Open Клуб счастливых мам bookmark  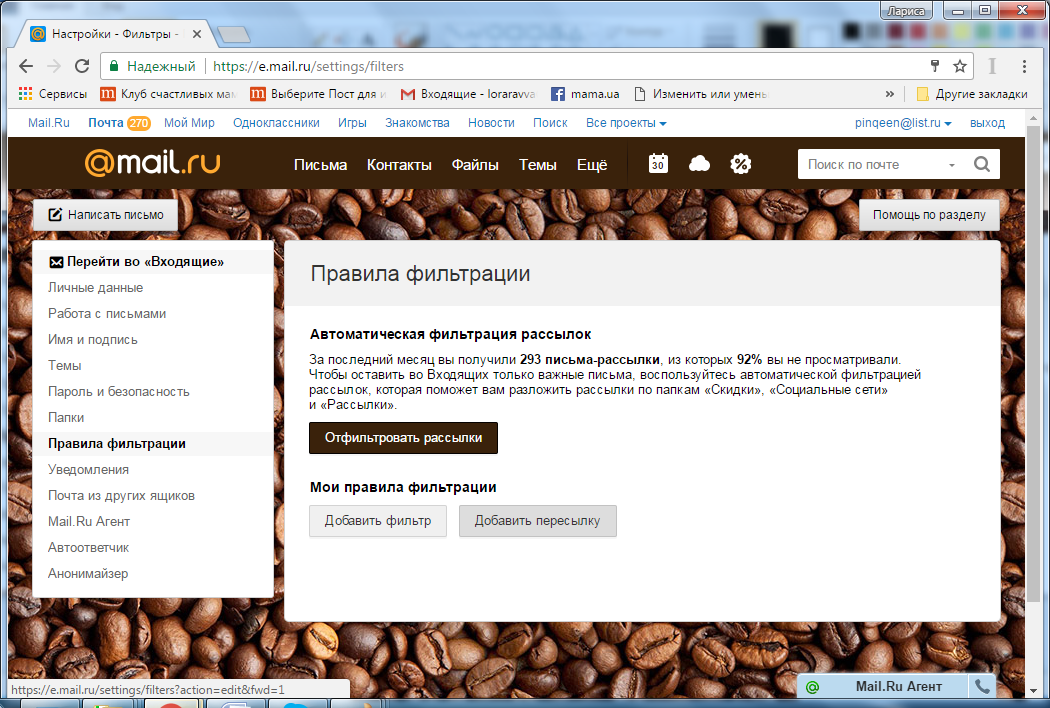click(168, 94)
